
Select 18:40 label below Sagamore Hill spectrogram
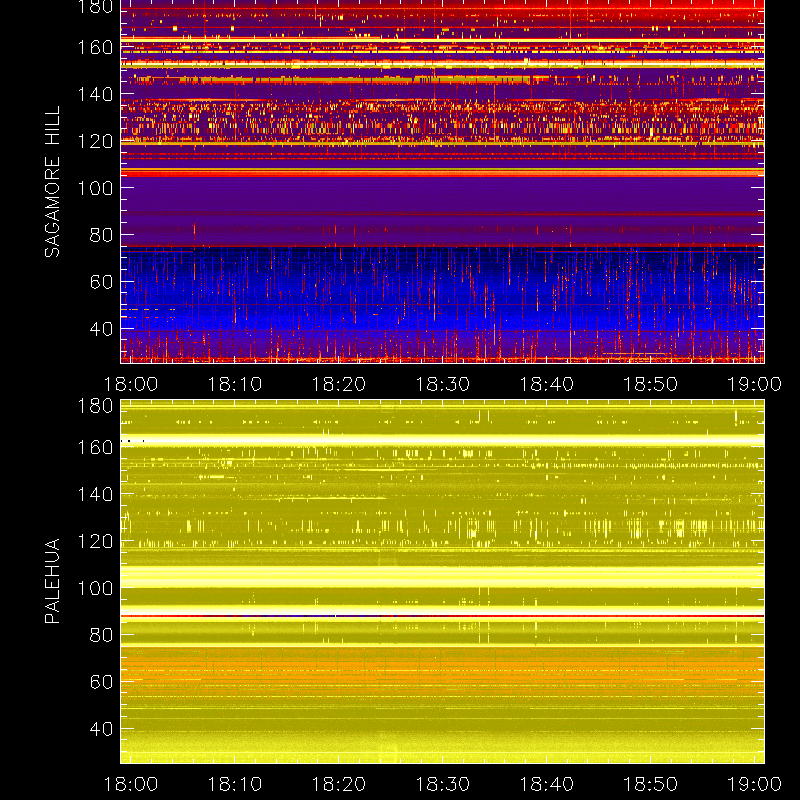[546, 384]
